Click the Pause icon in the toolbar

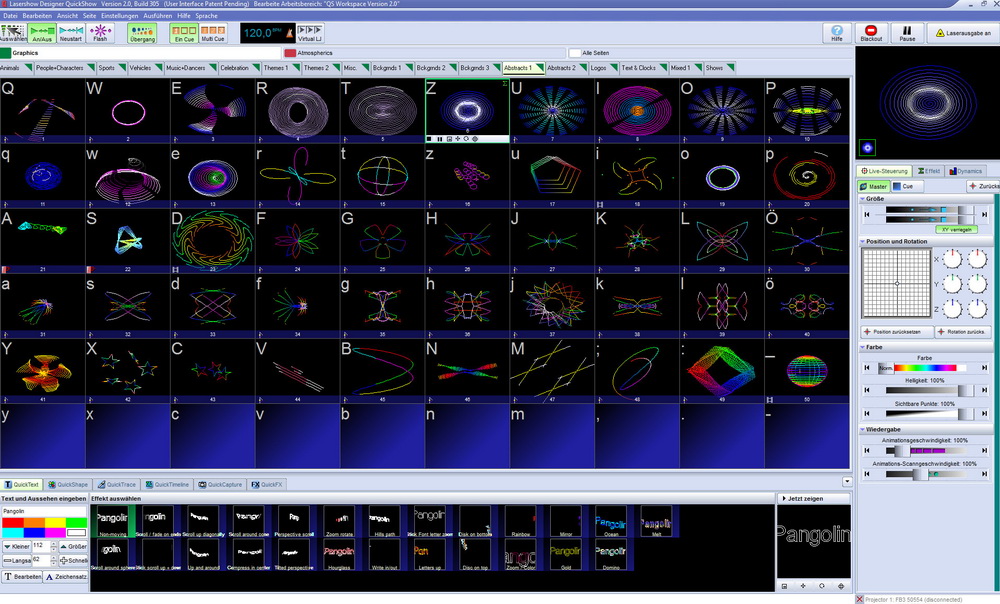click(907, 33)
